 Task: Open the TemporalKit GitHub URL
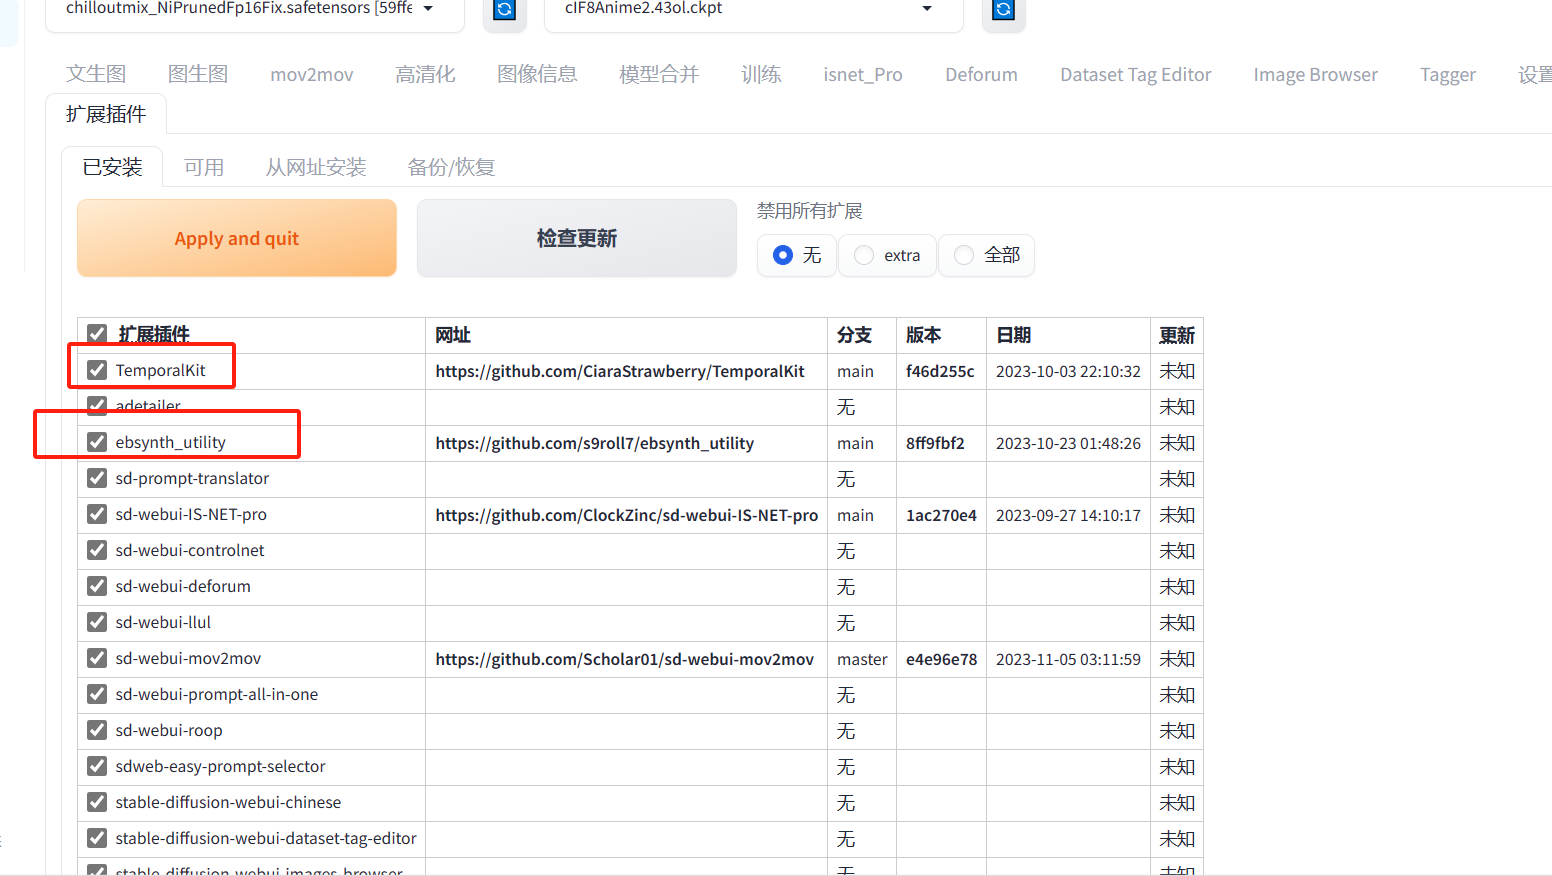[x=620, y=371]
